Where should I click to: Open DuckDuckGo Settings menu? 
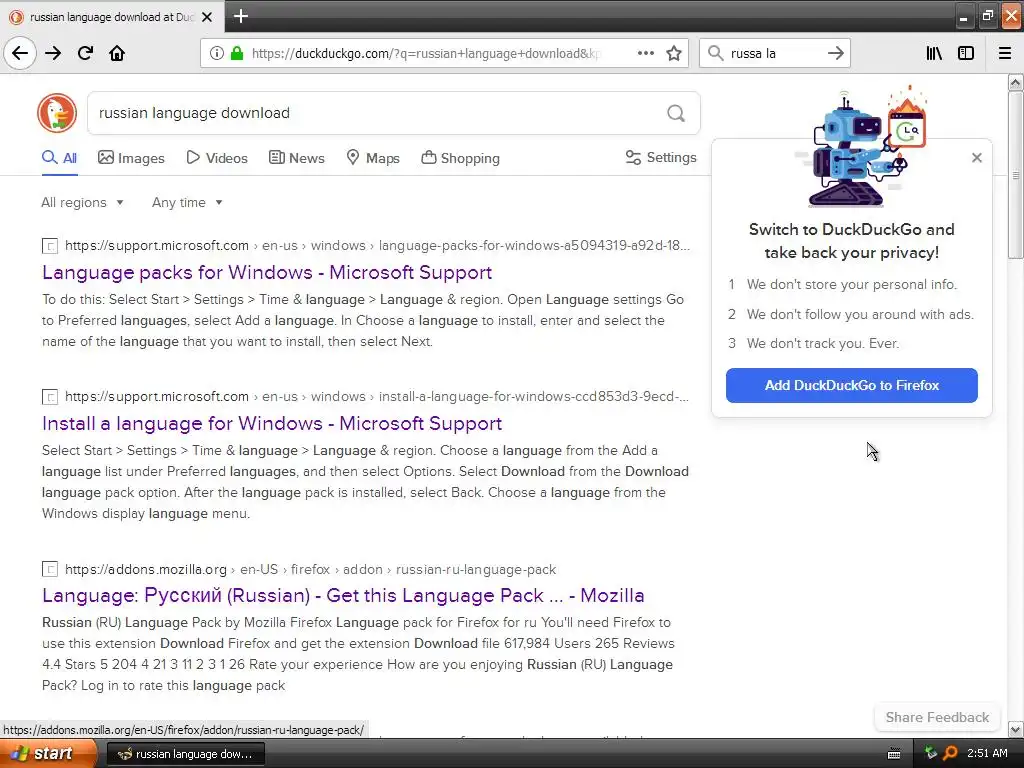coord(661,157)
